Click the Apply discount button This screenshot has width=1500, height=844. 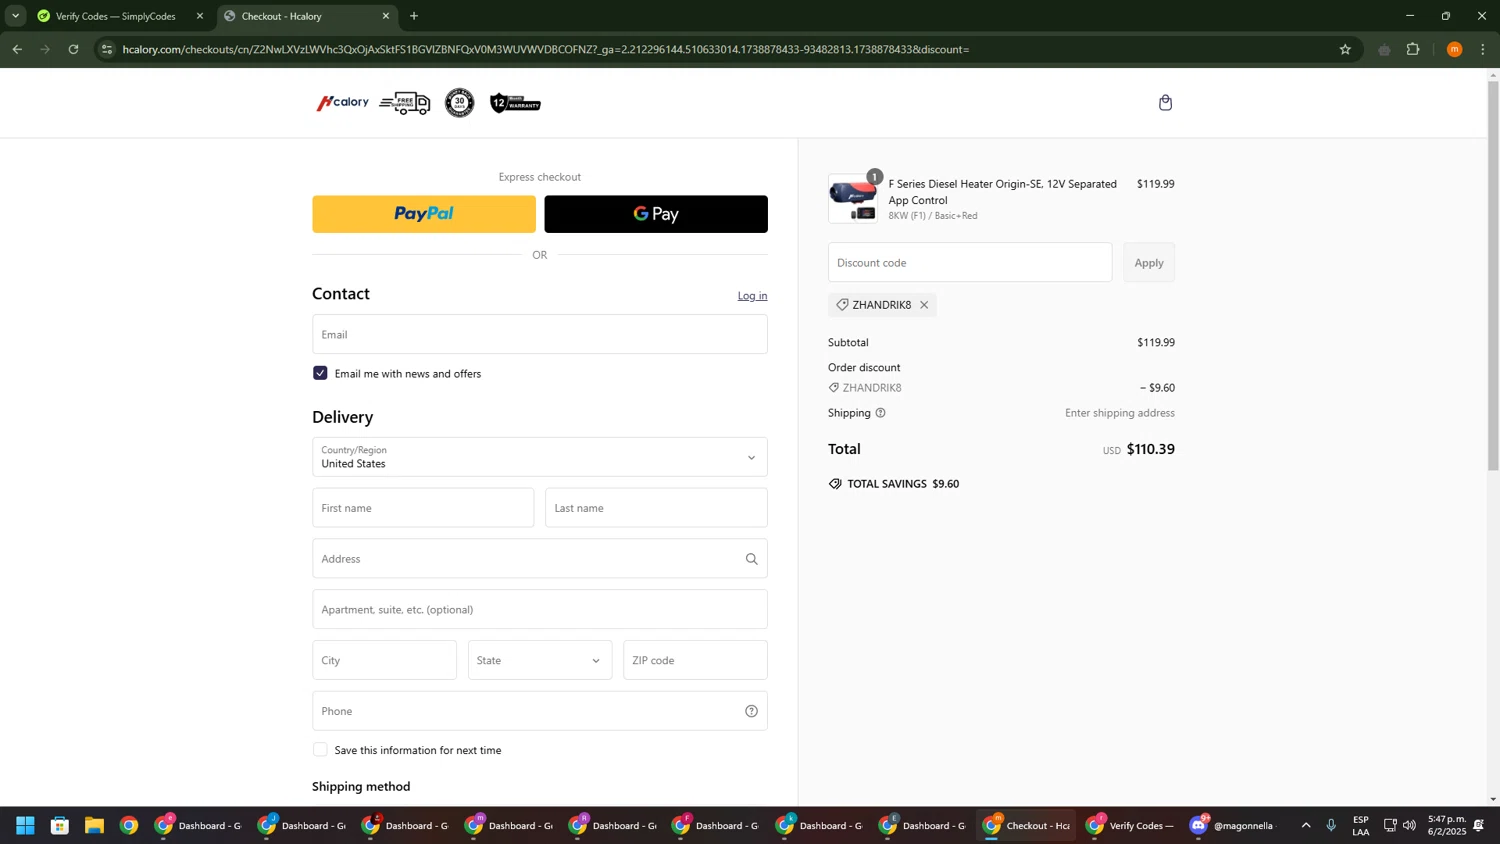click(x=1149, y=263)
